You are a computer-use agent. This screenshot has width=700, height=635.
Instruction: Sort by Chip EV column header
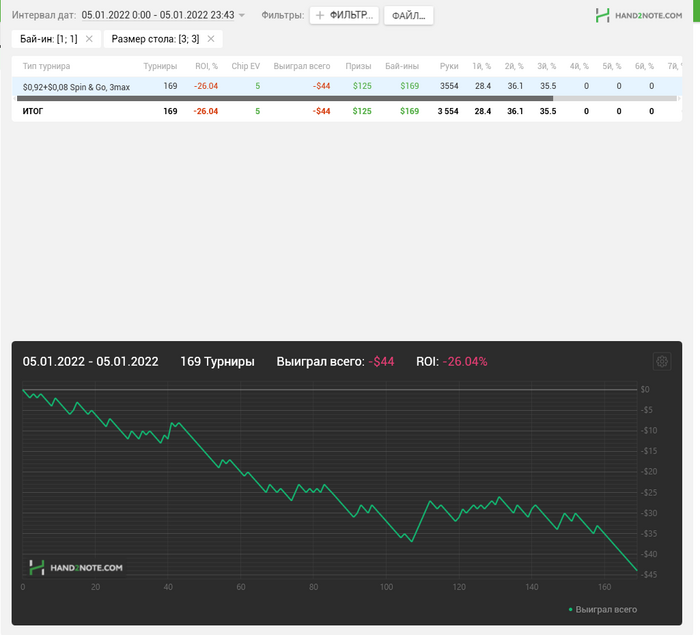click(x=245, y=66)
